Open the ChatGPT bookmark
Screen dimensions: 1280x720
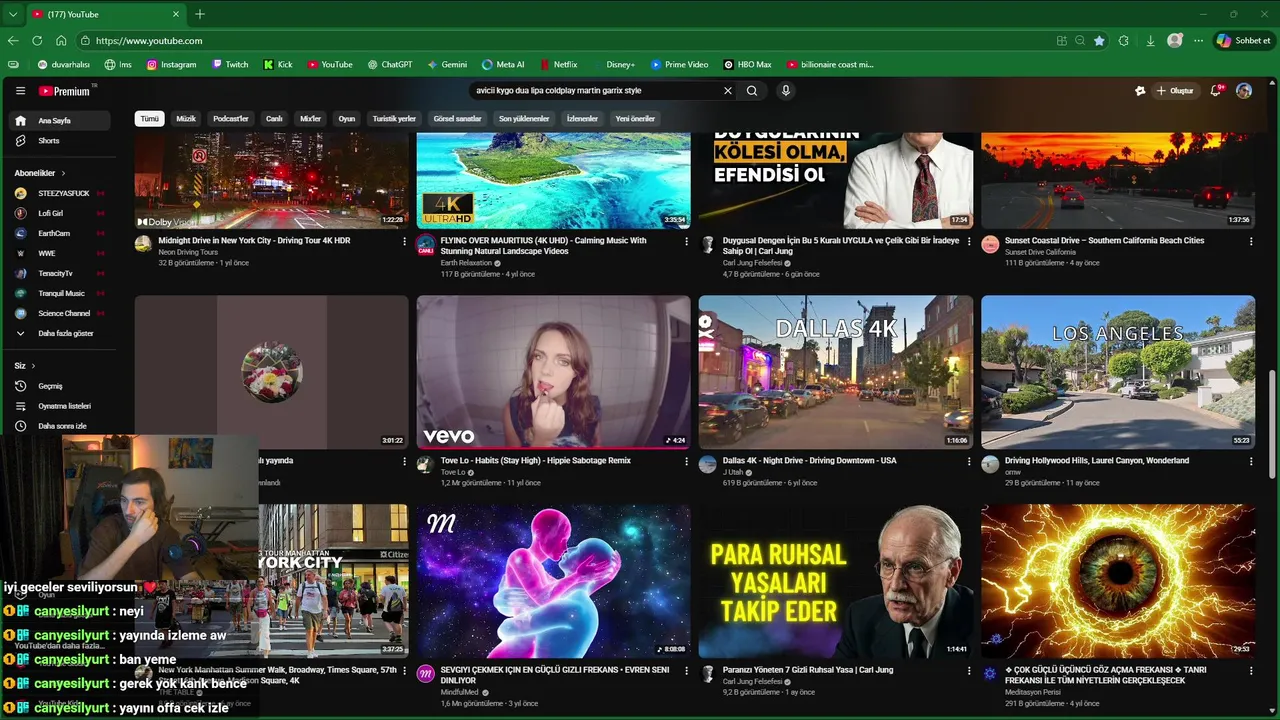(x=390, y=65)
